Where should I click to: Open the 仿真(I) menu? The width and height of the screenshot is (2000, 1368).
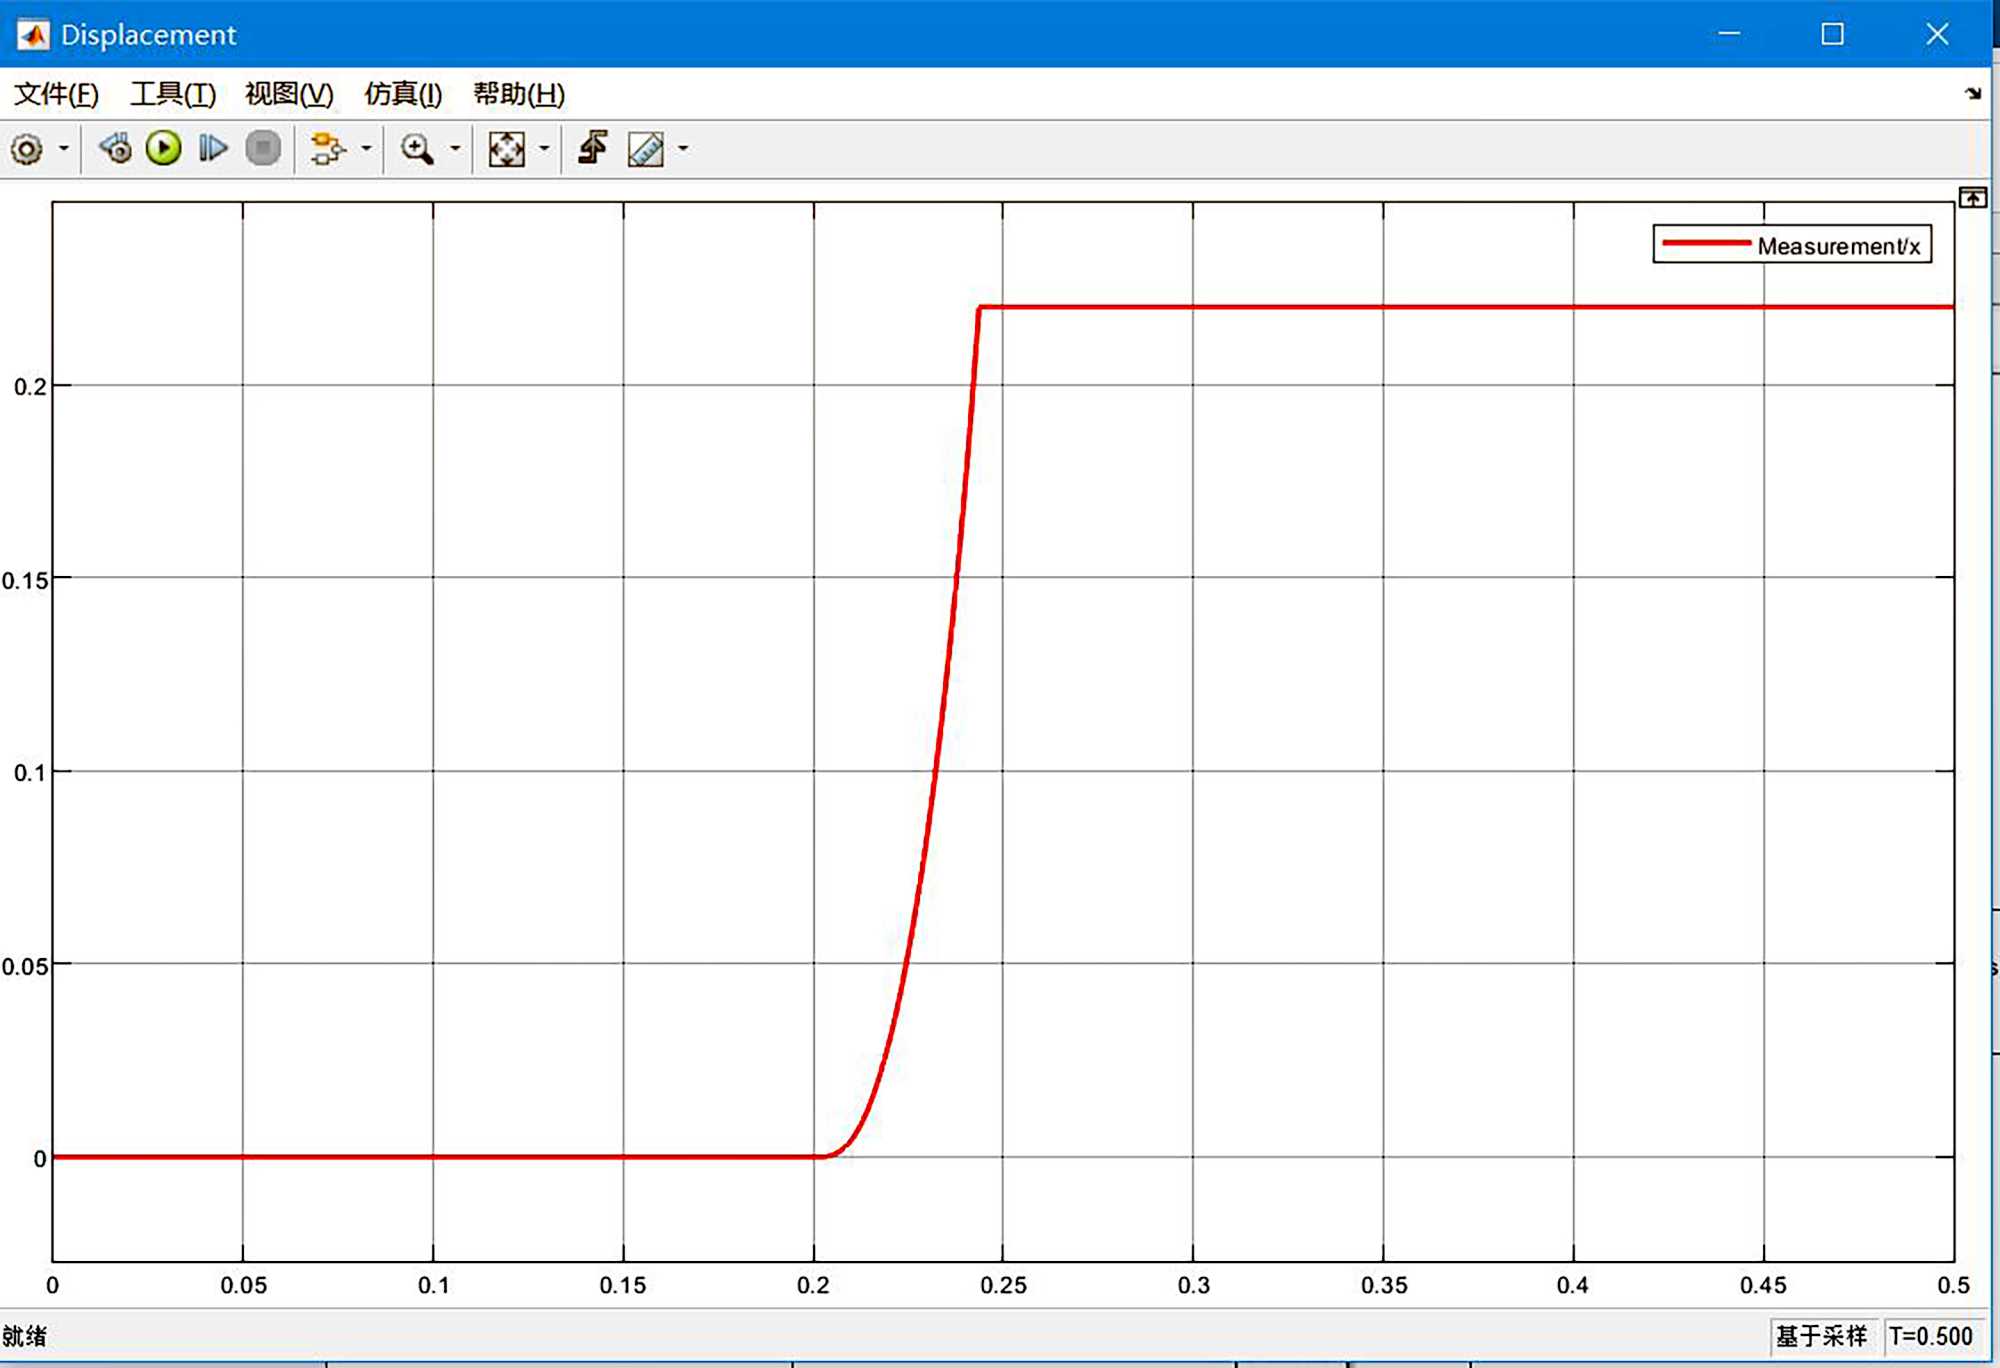tap(403, 94)
